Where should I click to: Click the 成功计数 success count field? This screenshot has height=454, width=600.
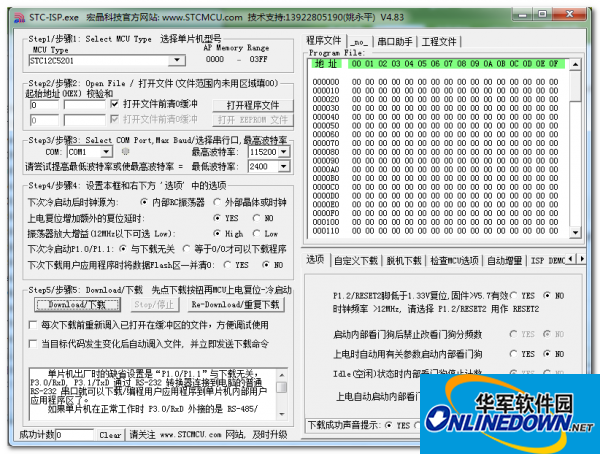pyautogui.click(x=75, y=435)
